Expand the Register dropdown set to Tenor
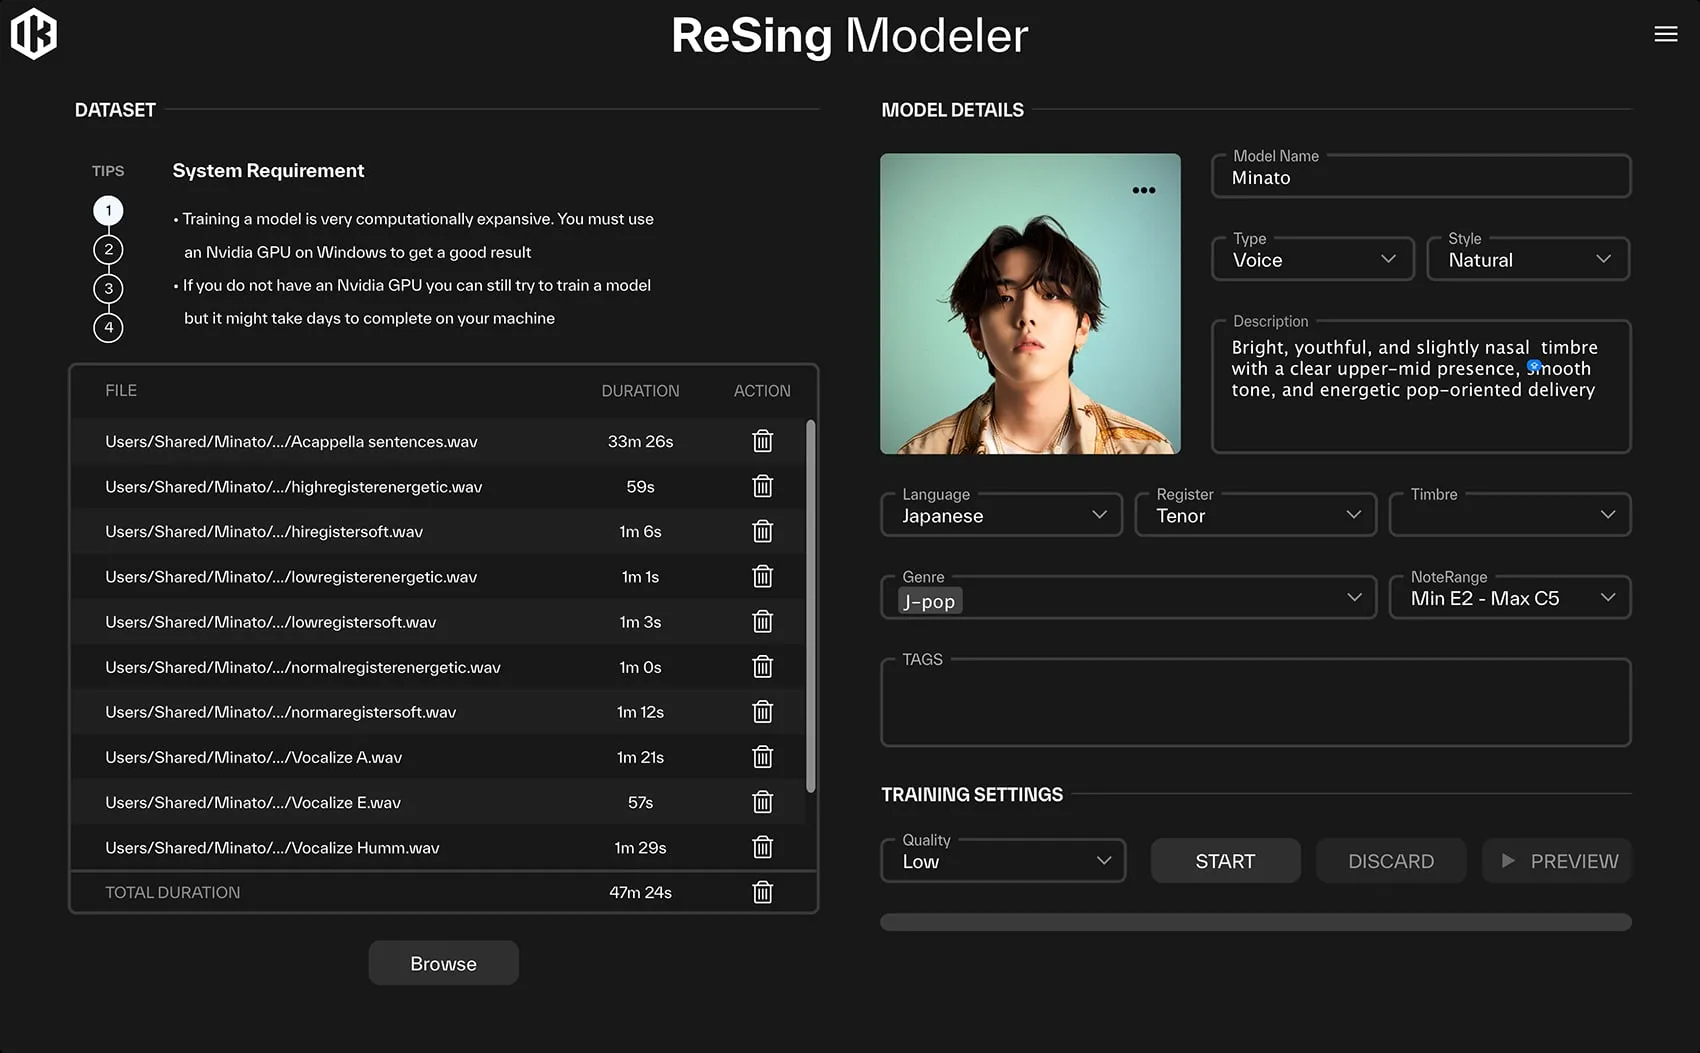 click(x=1255, y=515)
